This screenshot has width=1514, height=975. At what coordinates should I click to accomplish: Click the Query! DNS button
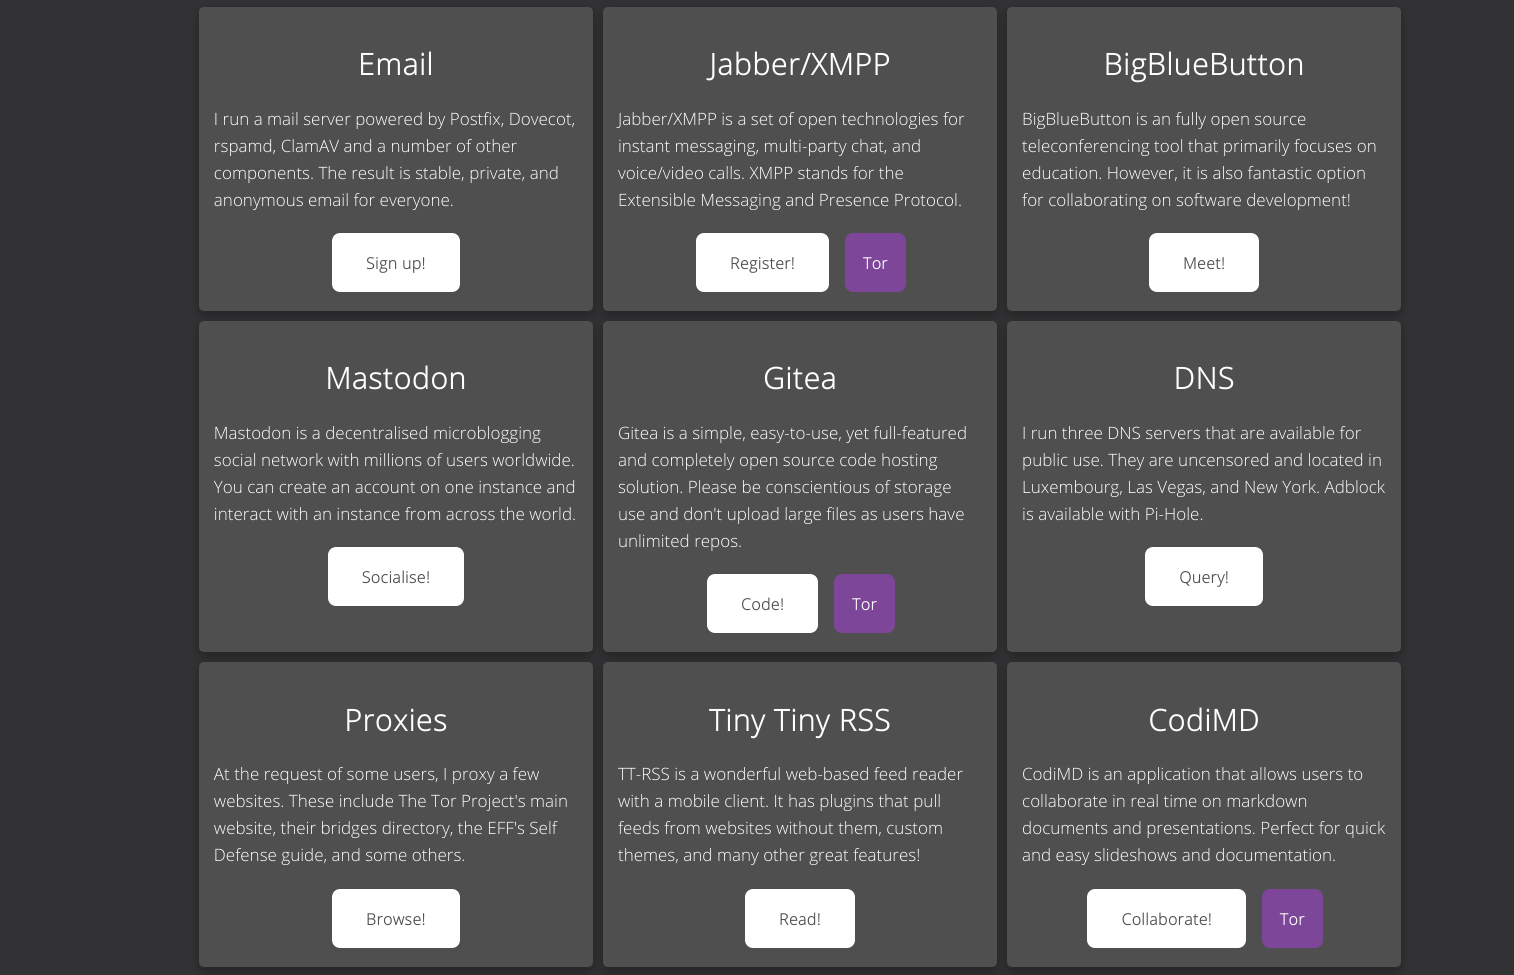[1203, 577]
